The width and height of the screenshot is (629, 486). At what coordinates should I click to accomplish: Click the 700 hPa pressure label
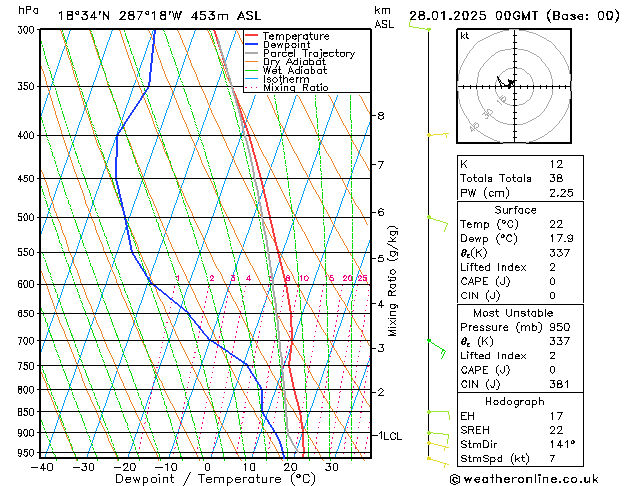pyautogui.click(x=28, y=341)
